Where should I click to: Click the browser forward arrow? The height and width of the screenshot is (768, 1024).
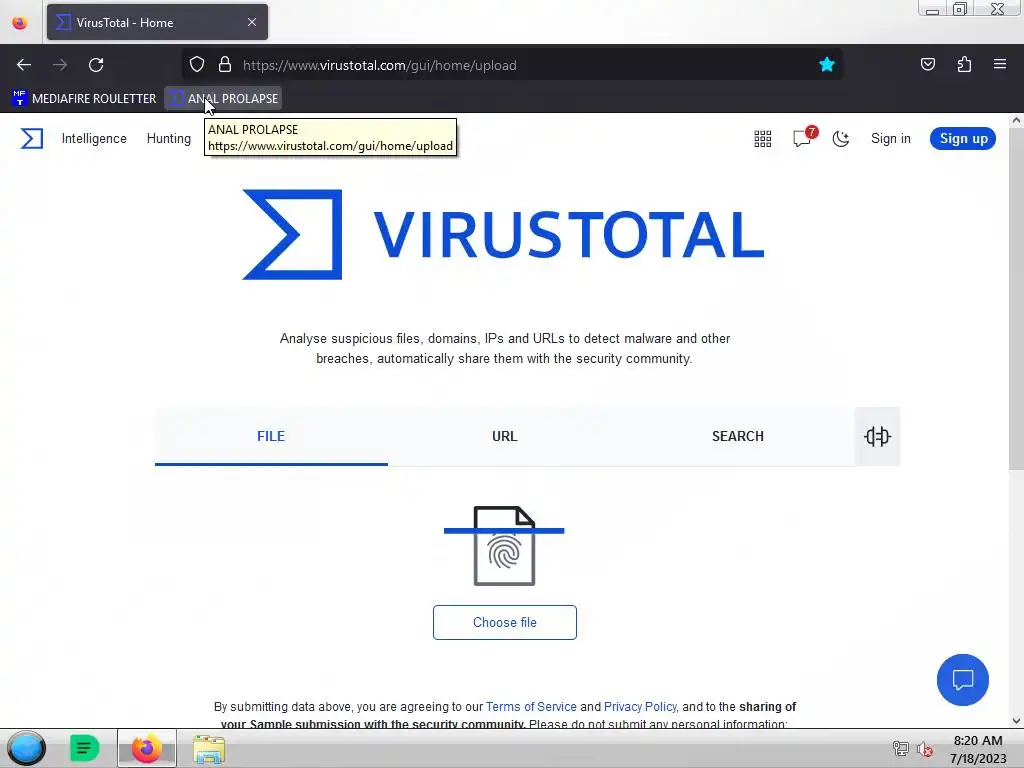click(60, 65)
